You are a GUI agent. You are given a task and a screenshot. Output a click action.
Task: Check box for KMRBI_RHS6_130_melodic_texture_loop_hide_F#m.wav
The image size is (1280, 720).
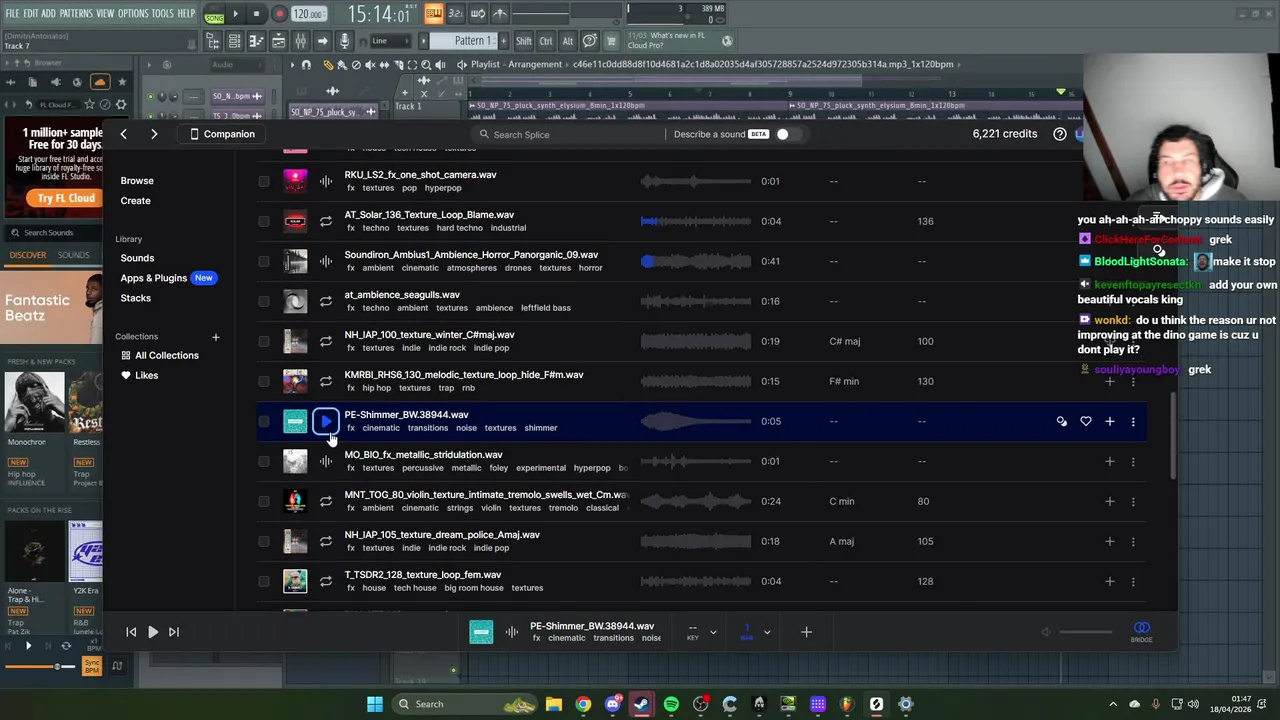(264, 381)
